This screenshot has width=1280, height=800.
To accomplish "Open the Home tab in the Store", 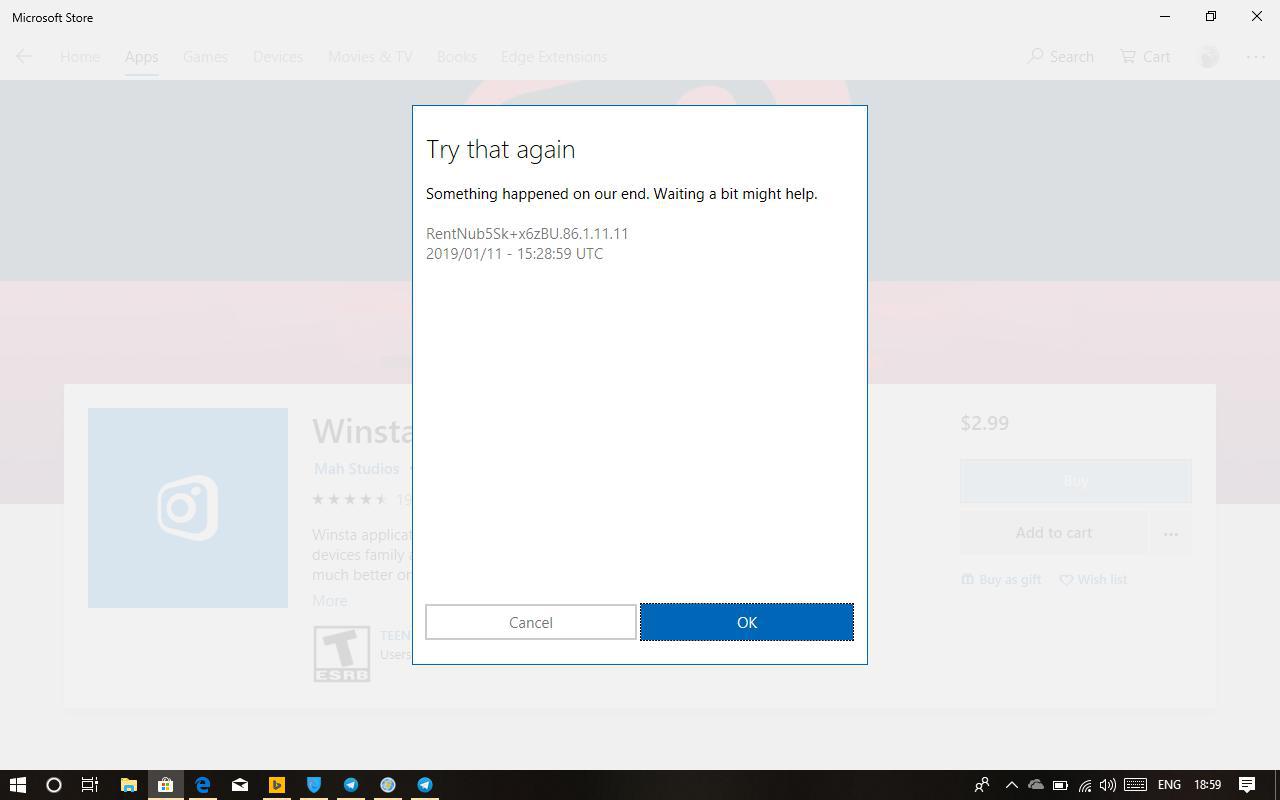I will coord(80,57).
